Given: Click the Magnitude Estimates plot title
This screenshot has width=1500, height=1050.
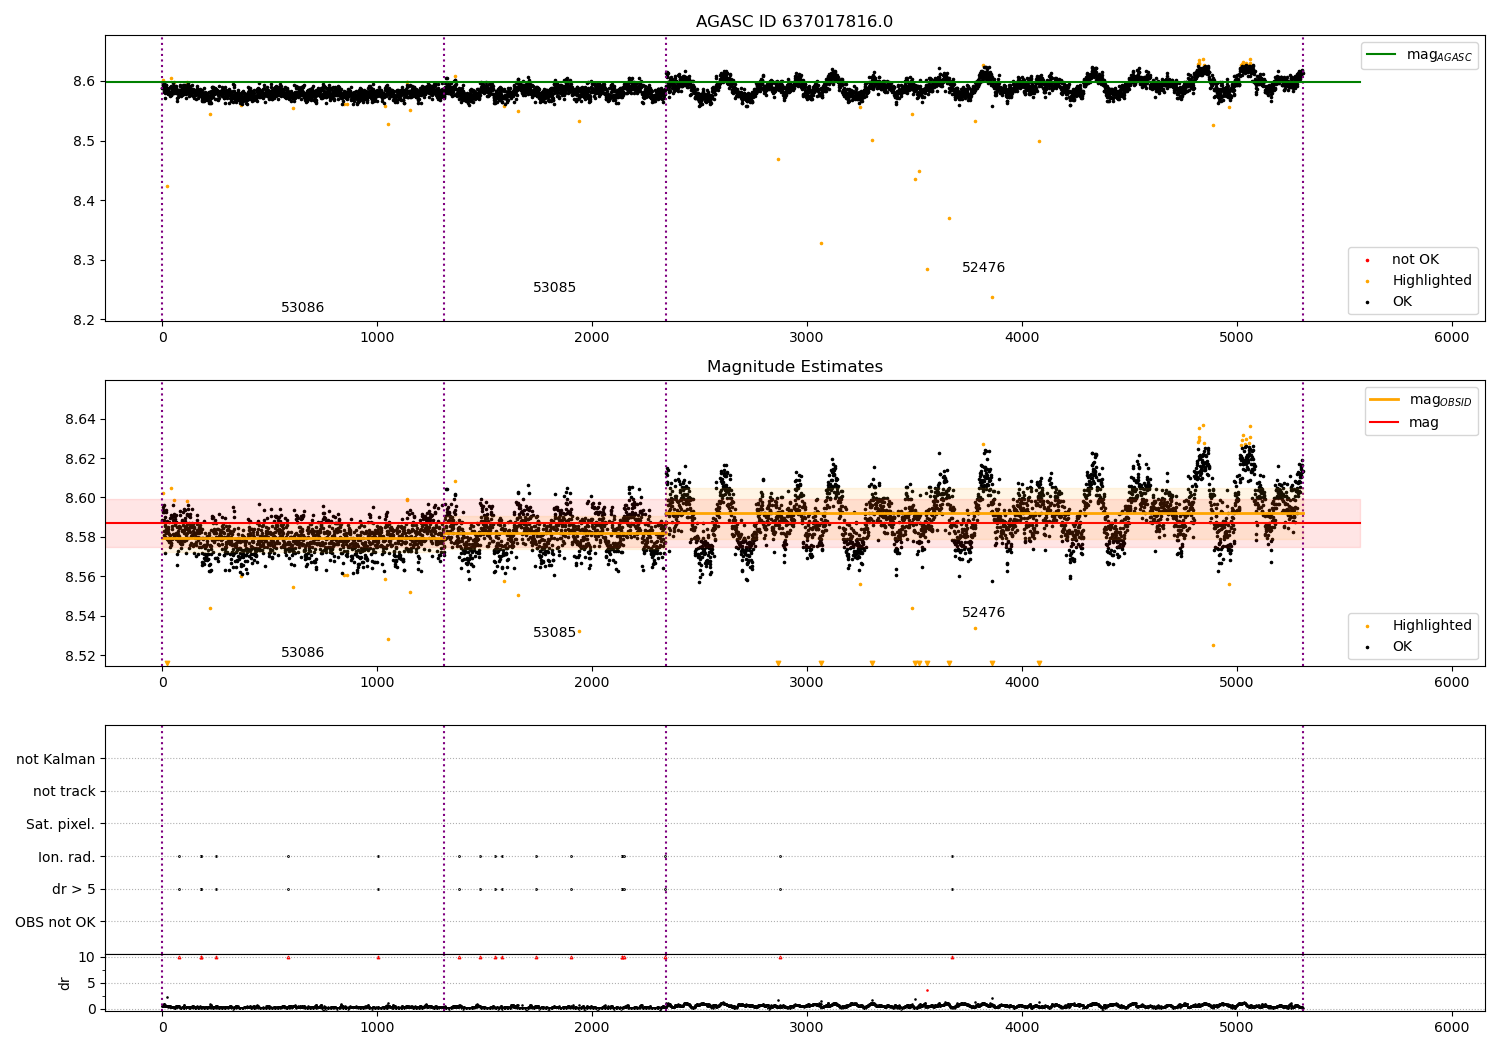Looking at the screenshot, I should click(x=794, y=367).
